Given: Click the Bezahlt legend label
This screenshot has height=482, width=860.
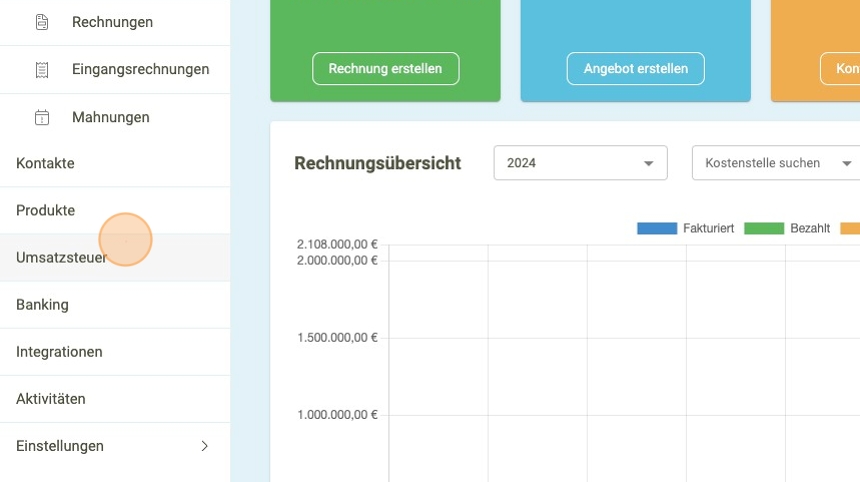Looking at the screenshot, I should (x=810, y=229).
